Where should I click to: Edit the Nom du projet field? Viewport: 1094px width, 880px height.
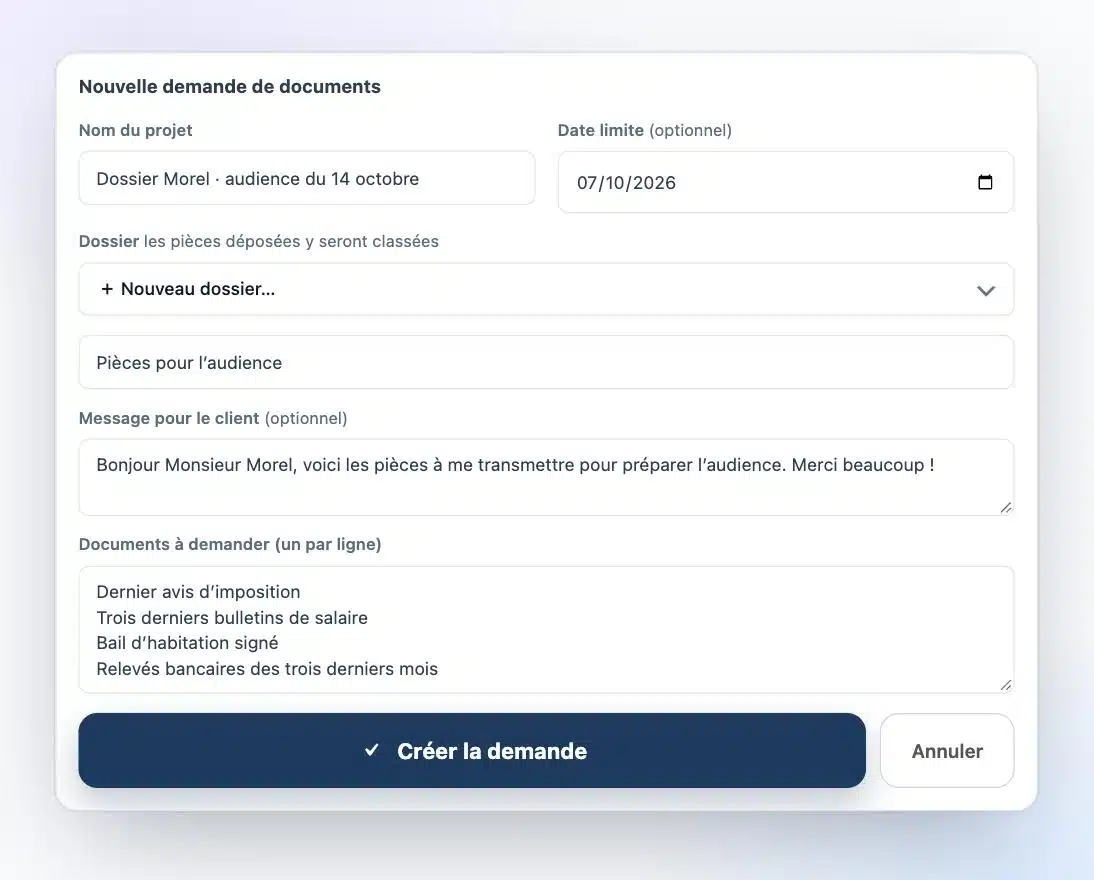coord(307,179)
